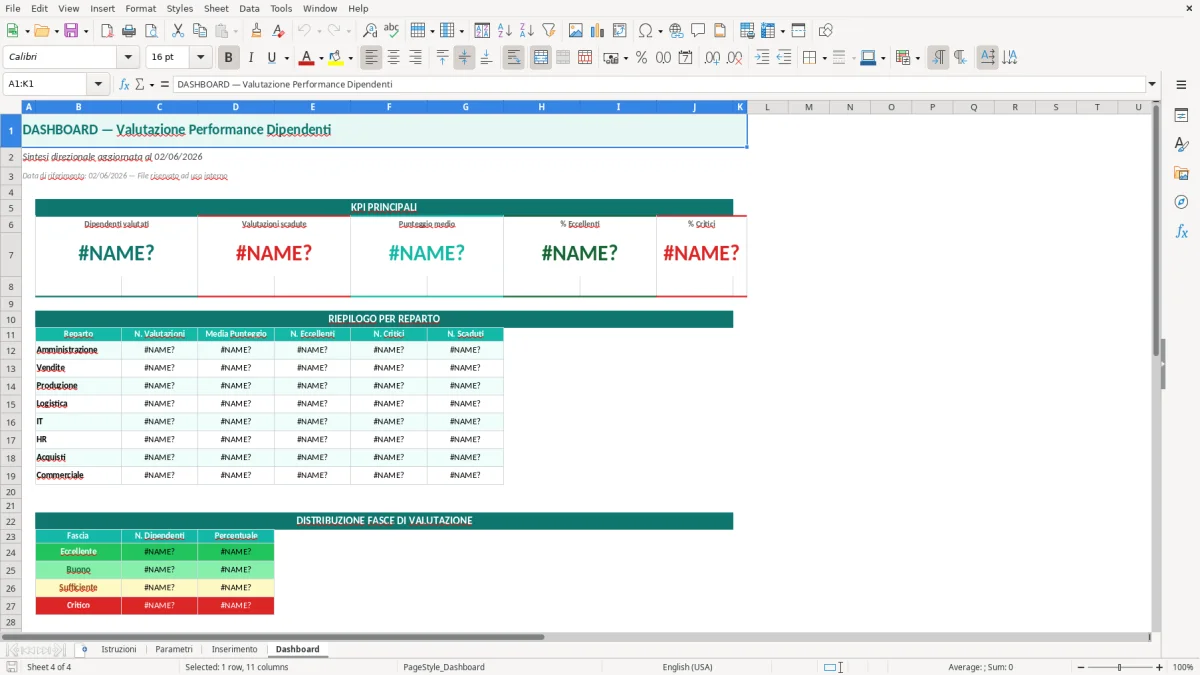
Task: Format cell as percent
Action: [x=641, y=58]
